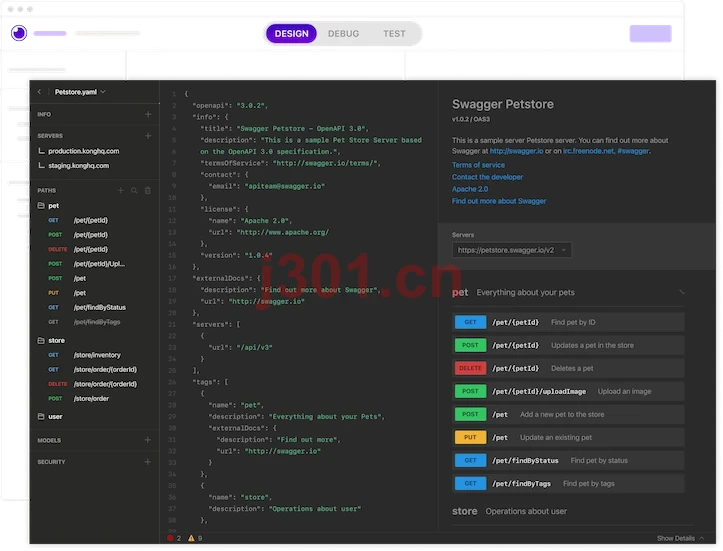This screenshot has height=551, width=723.
Task: Delete path using the trash icon
Action: click(148, 190)
